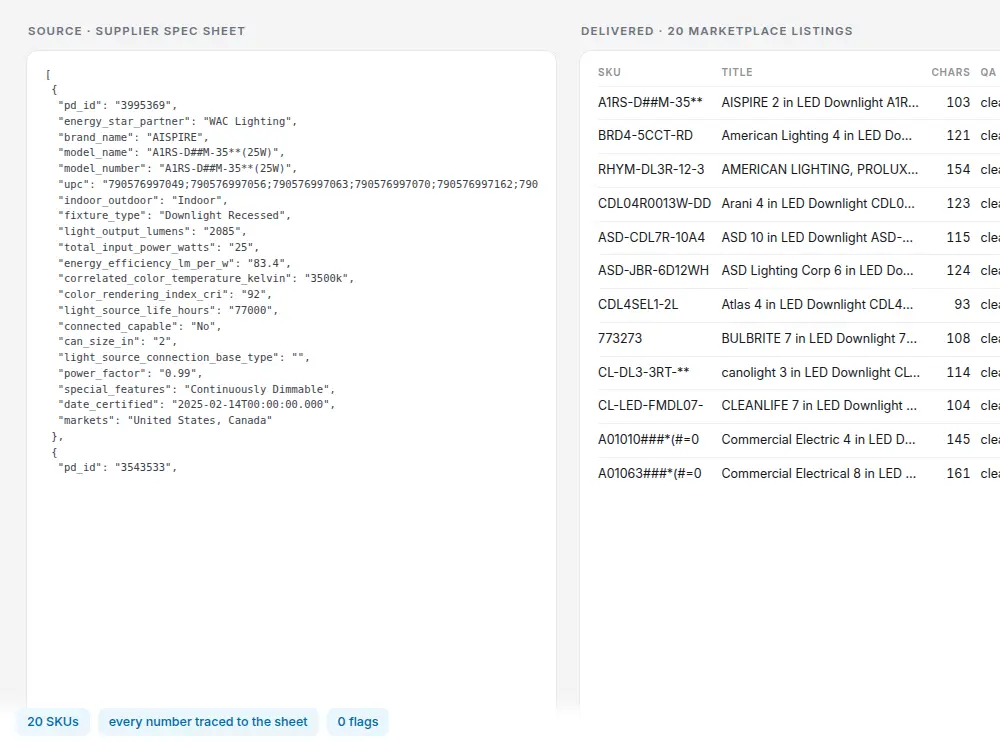Click the "pd_id": "3995369" line

117,105
